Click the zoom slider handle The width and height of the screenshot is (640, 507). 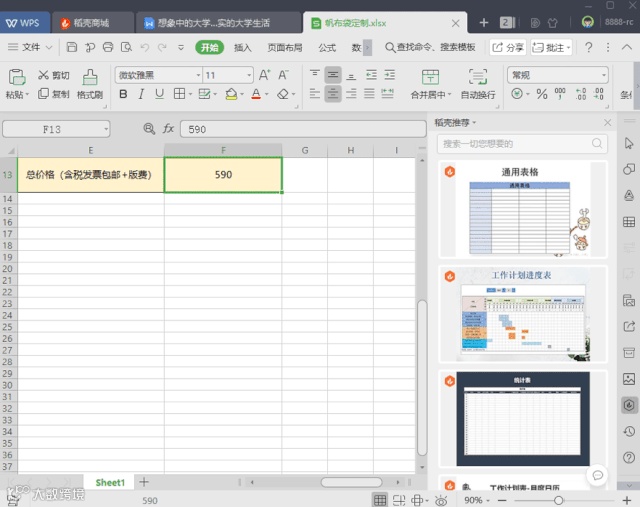pos(558,500)
